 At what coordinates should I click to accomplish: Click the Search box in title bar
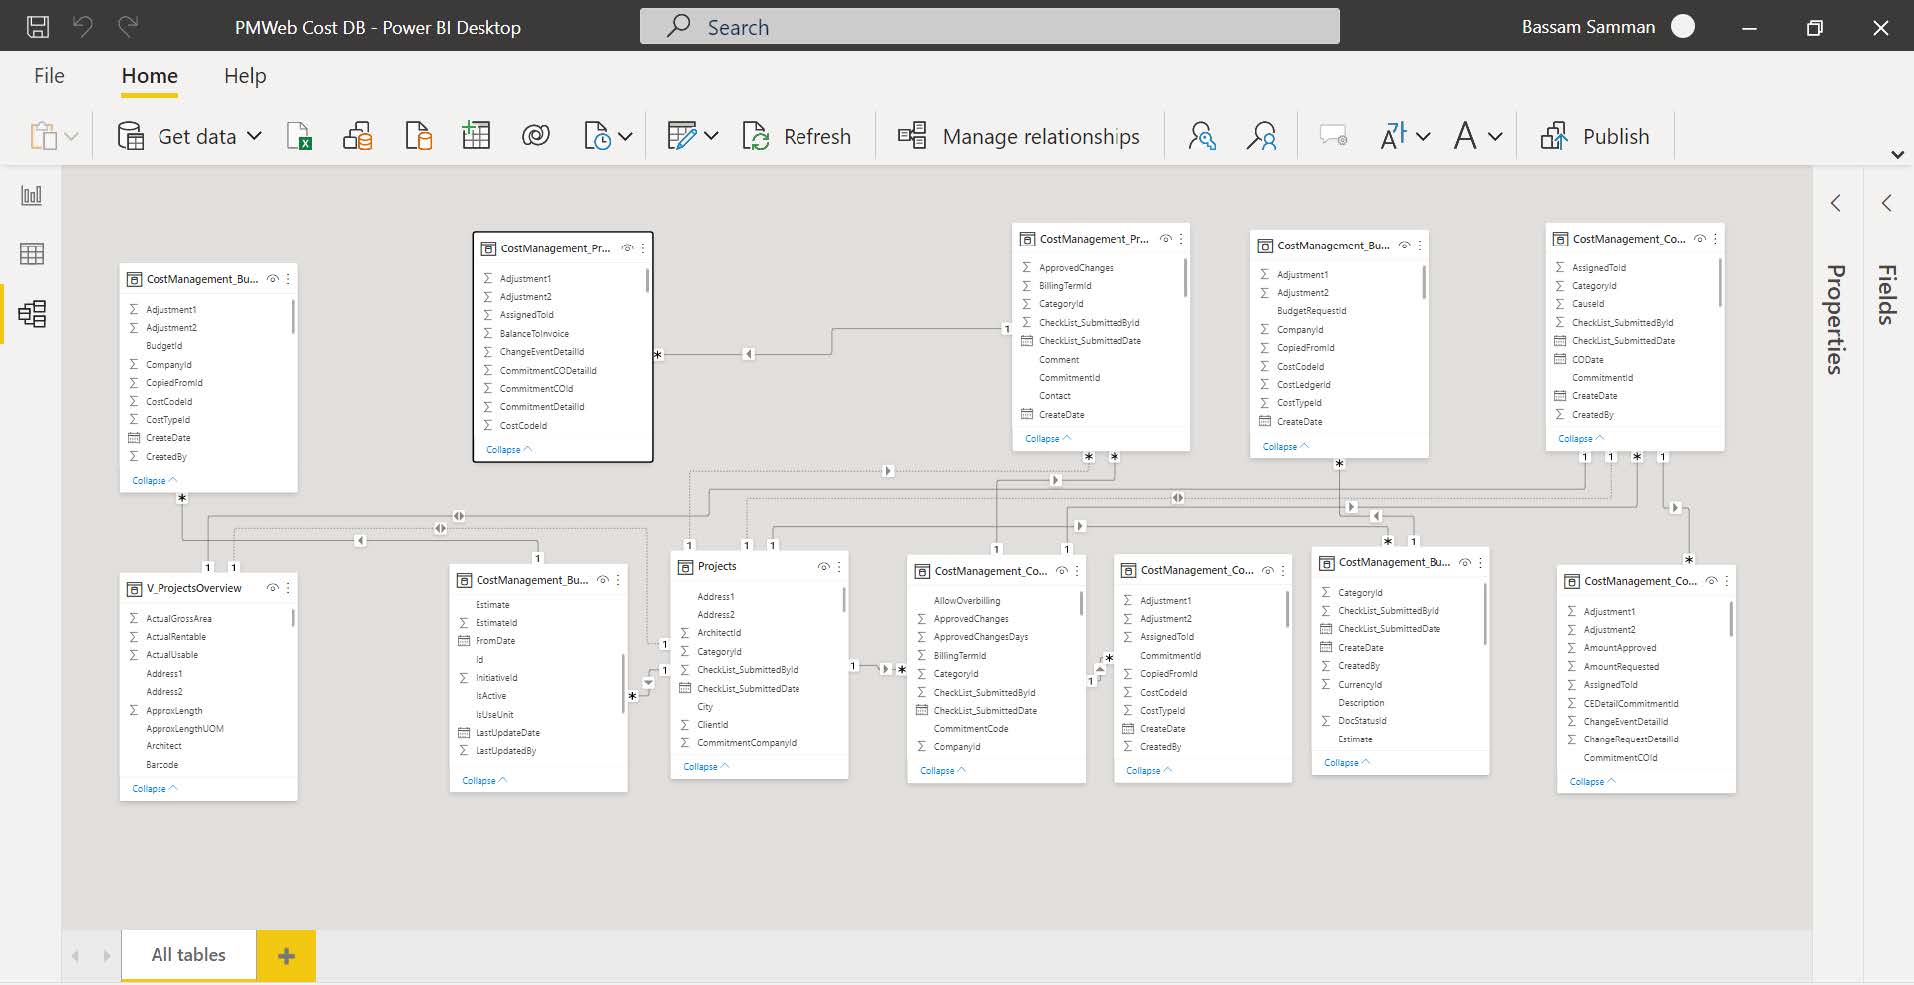click(989, 27)
